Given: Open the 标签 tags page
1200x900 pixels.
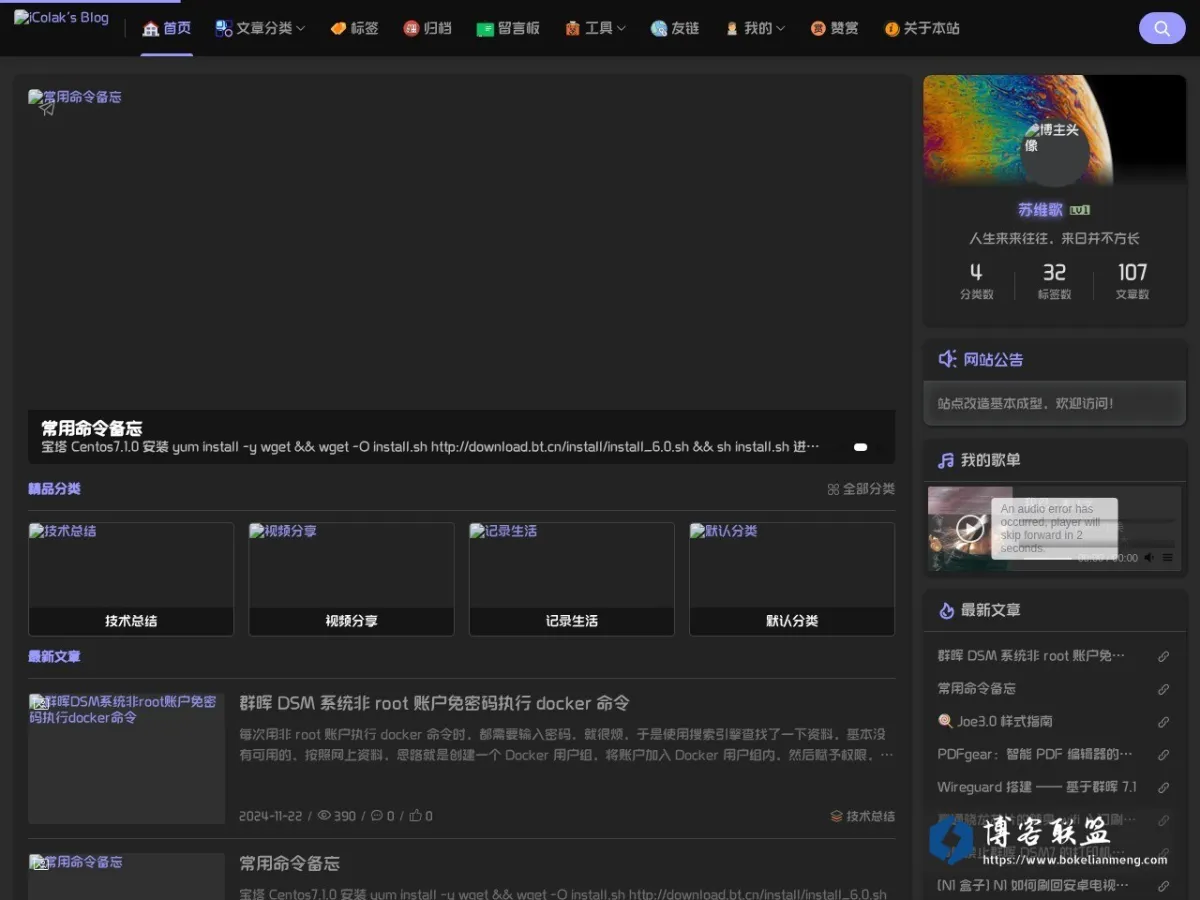Looking at the screenshot, I should 354,28.
